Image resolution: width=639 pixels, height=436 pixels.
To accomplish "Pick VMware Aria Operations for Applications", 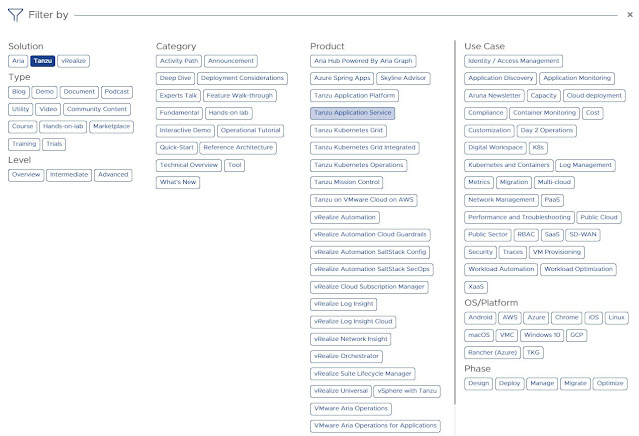I will 375,426.
